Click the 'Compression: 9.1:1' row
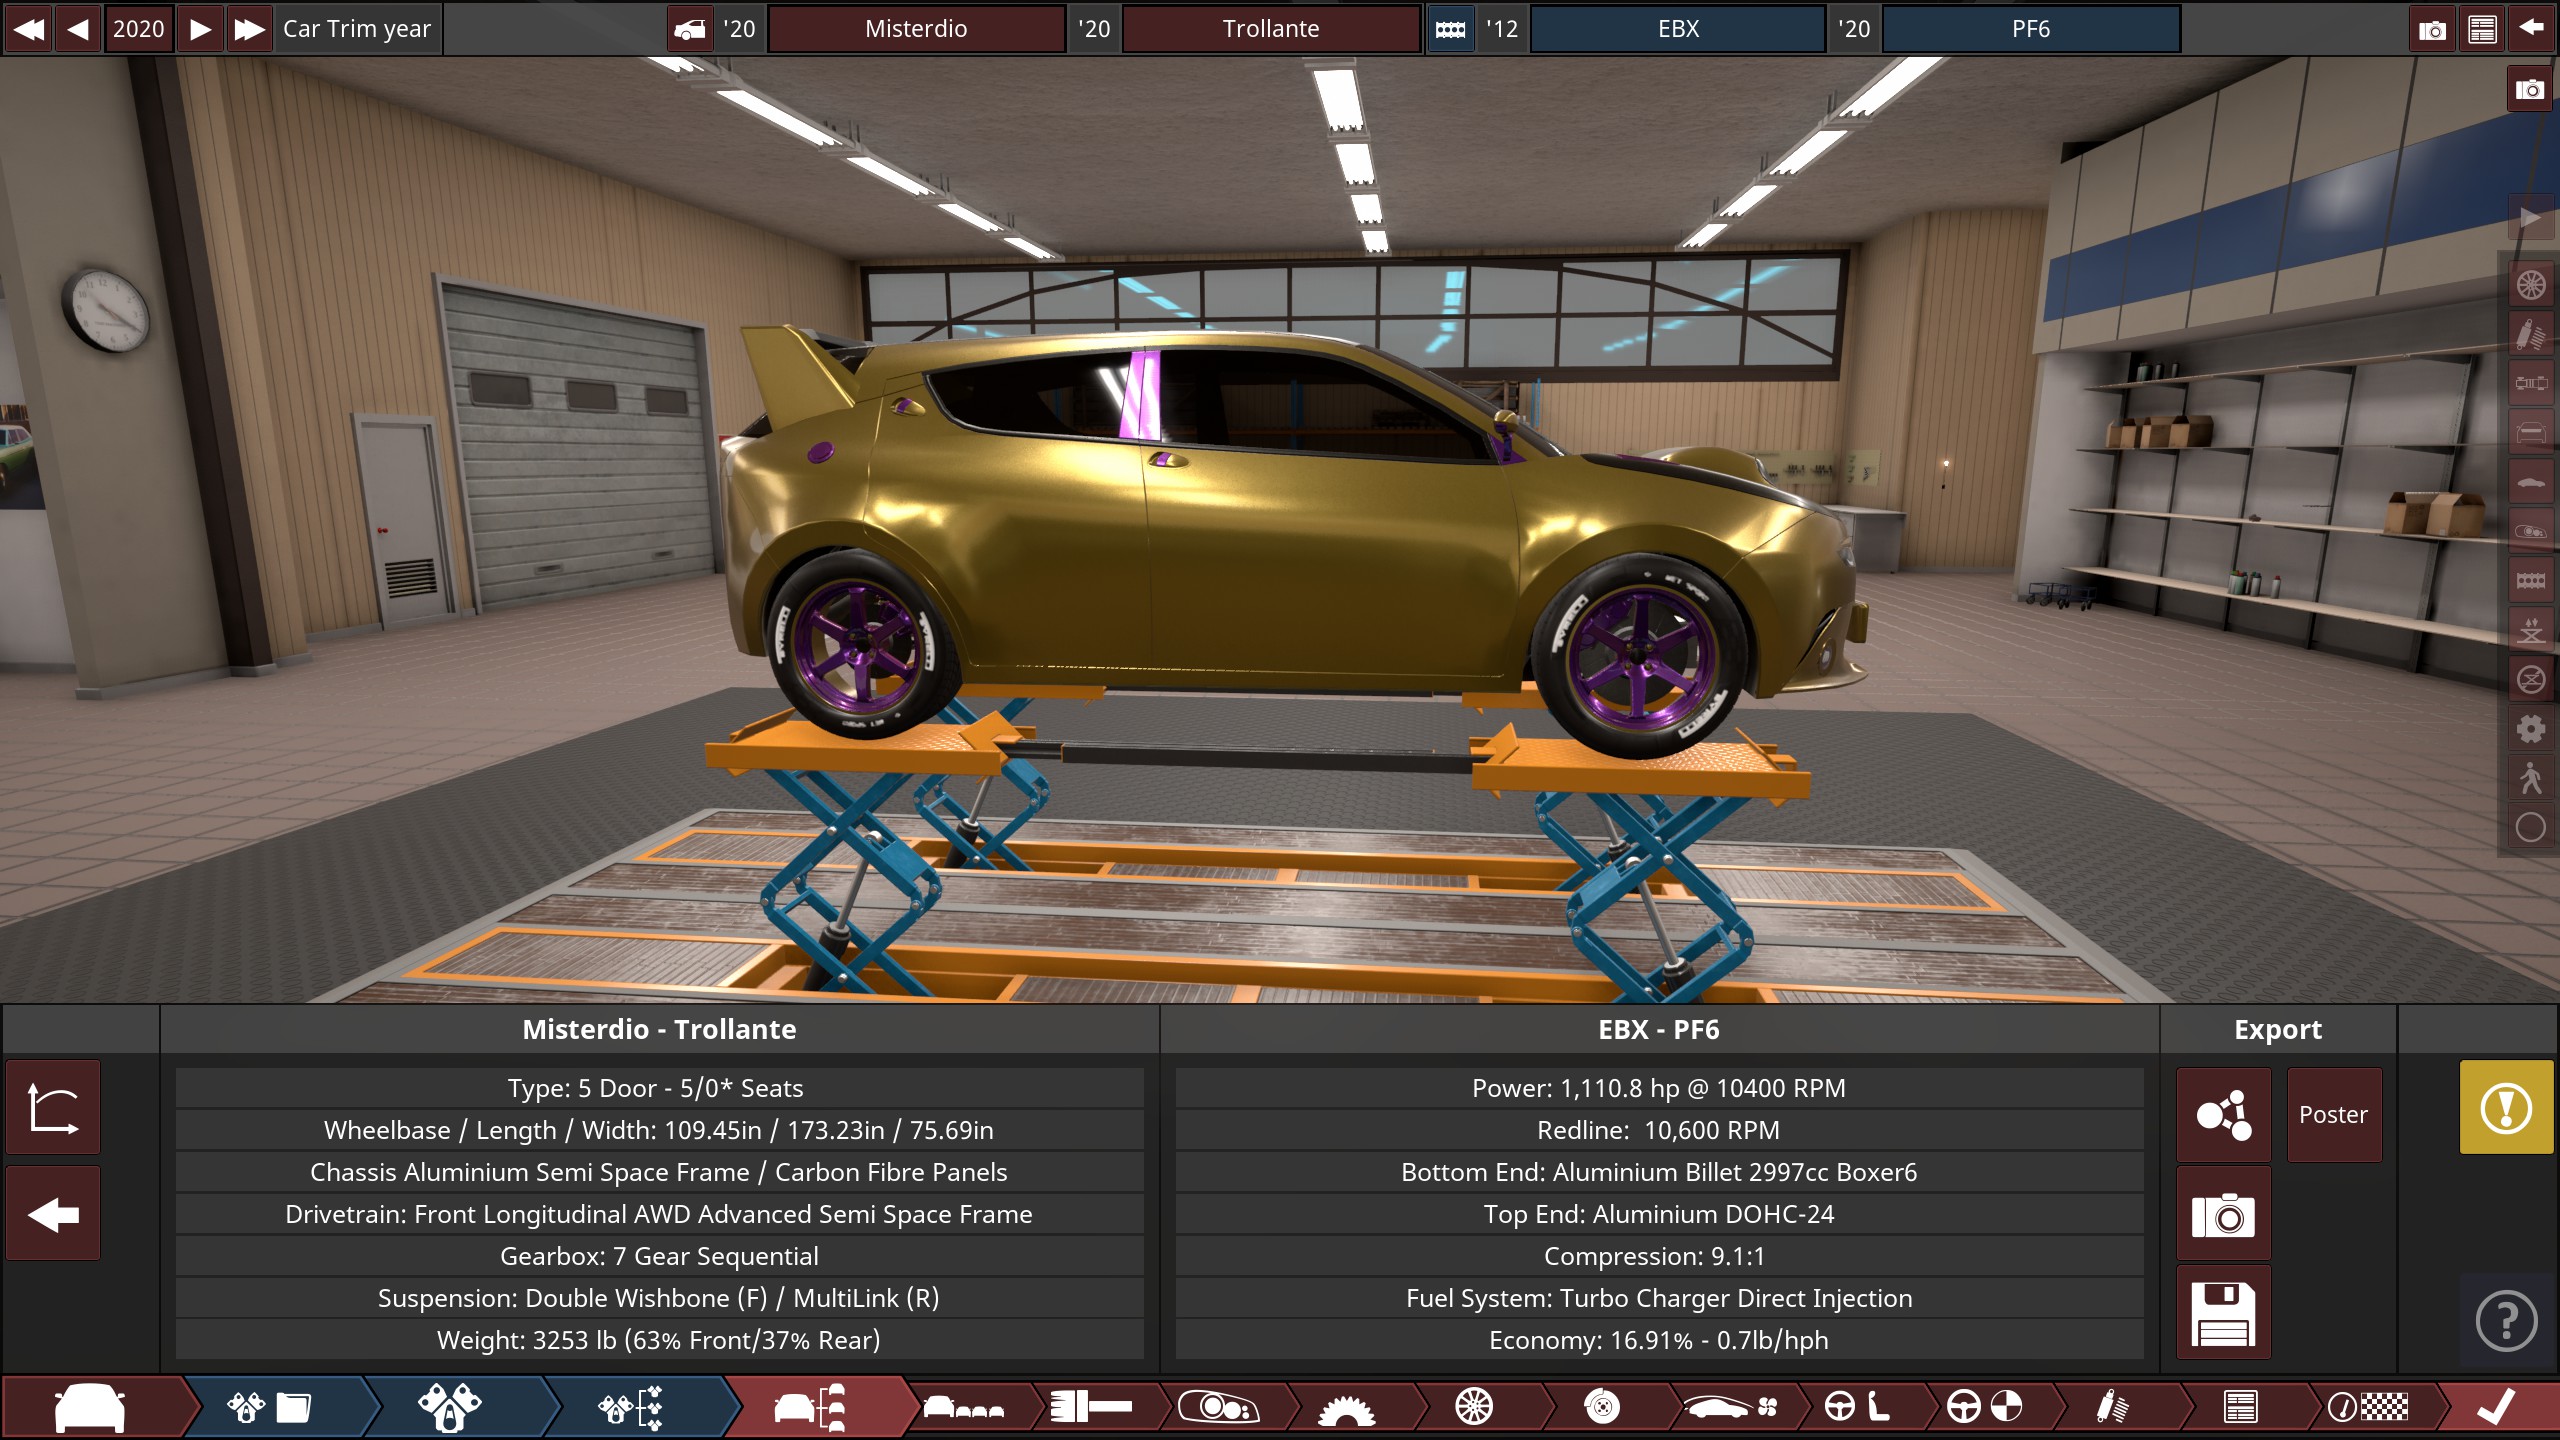The width and height of the screenshot is (2560, 1440). coord(1659,1256)
